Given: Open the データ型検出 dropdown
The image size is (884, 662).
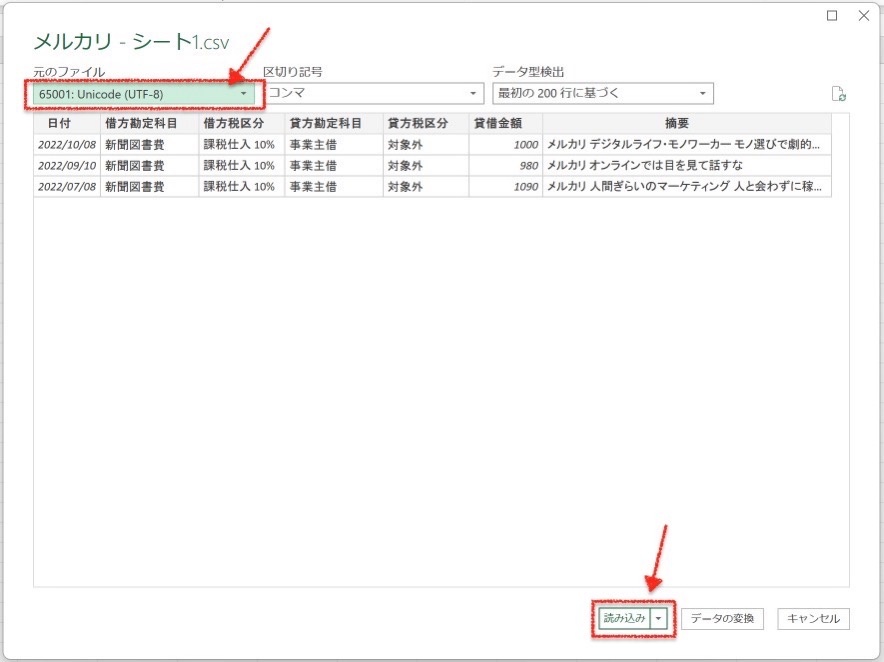Looking at the screenshot, I should click(x=603, y=94).
